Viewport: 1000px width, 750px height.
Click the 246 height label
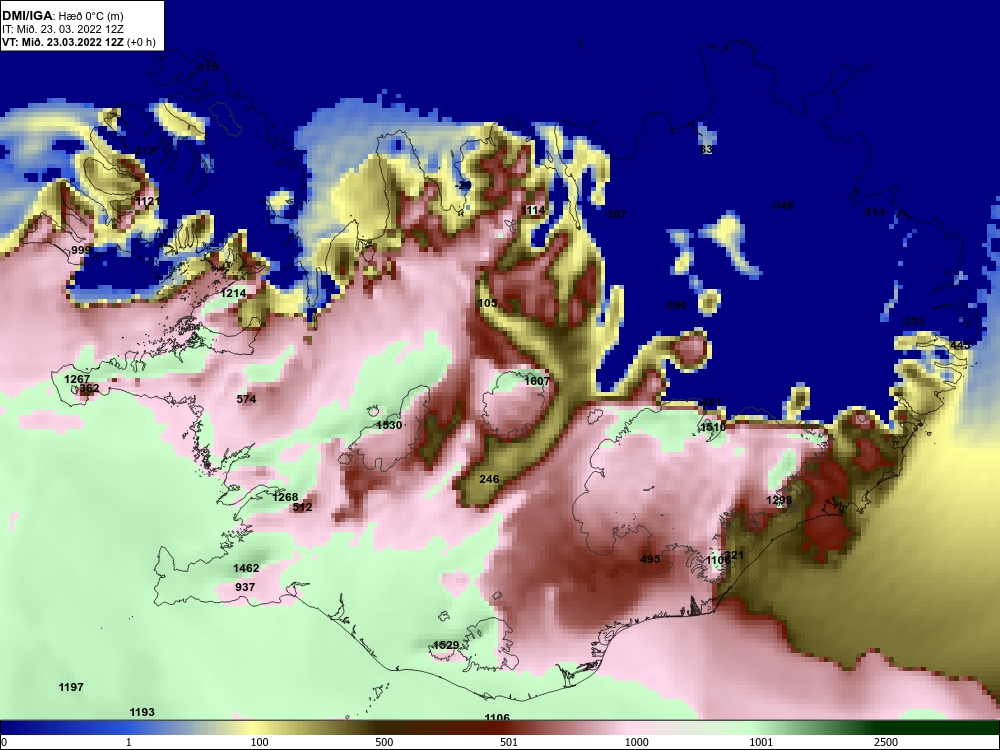(489, 480)
